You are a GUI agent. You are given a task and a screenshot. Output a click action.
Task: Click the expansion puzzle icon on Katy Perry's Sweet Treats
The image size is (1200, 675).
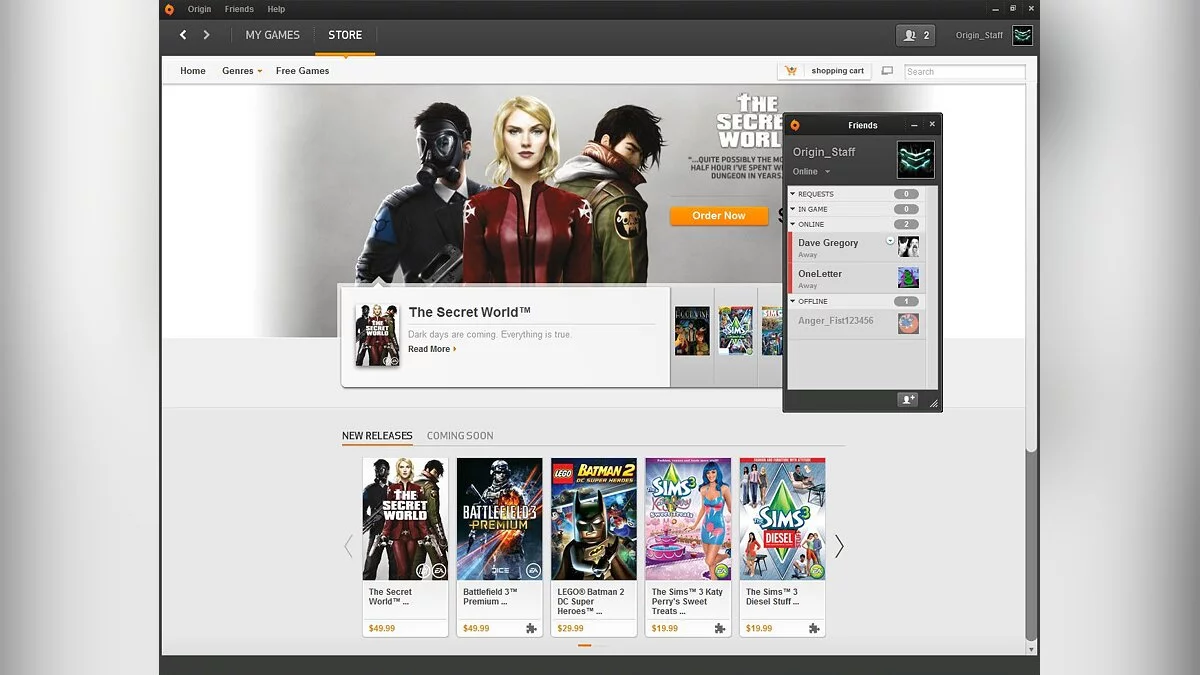tap(719, 628)
